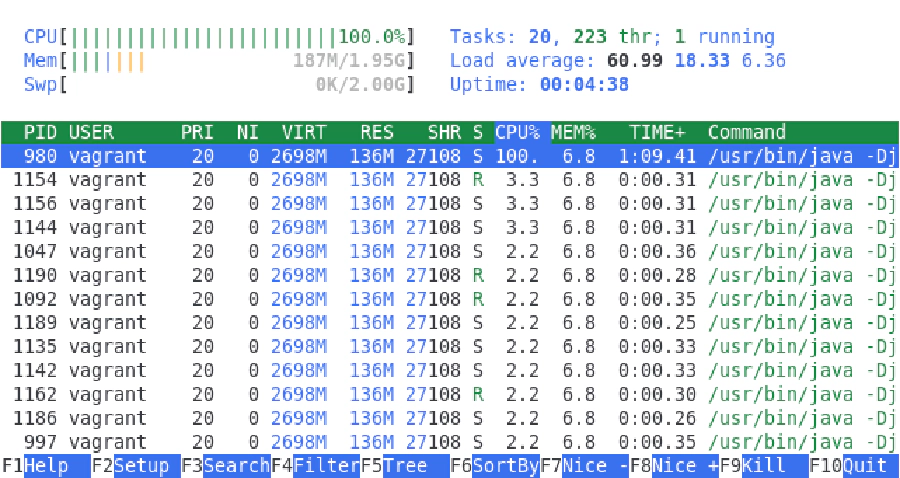Select the process row with PID 1190

[450, 275]
